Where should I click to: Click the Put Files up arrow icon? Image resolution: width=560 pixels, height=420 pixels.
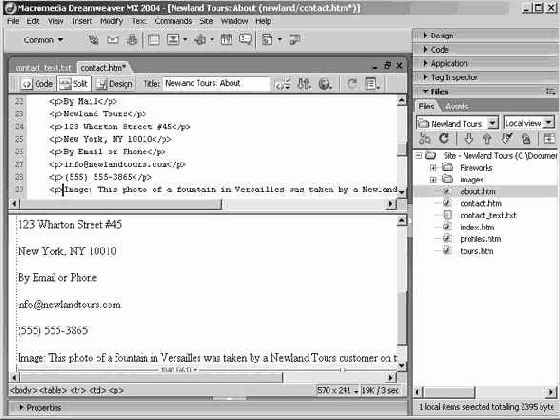[x=487, y=139]
